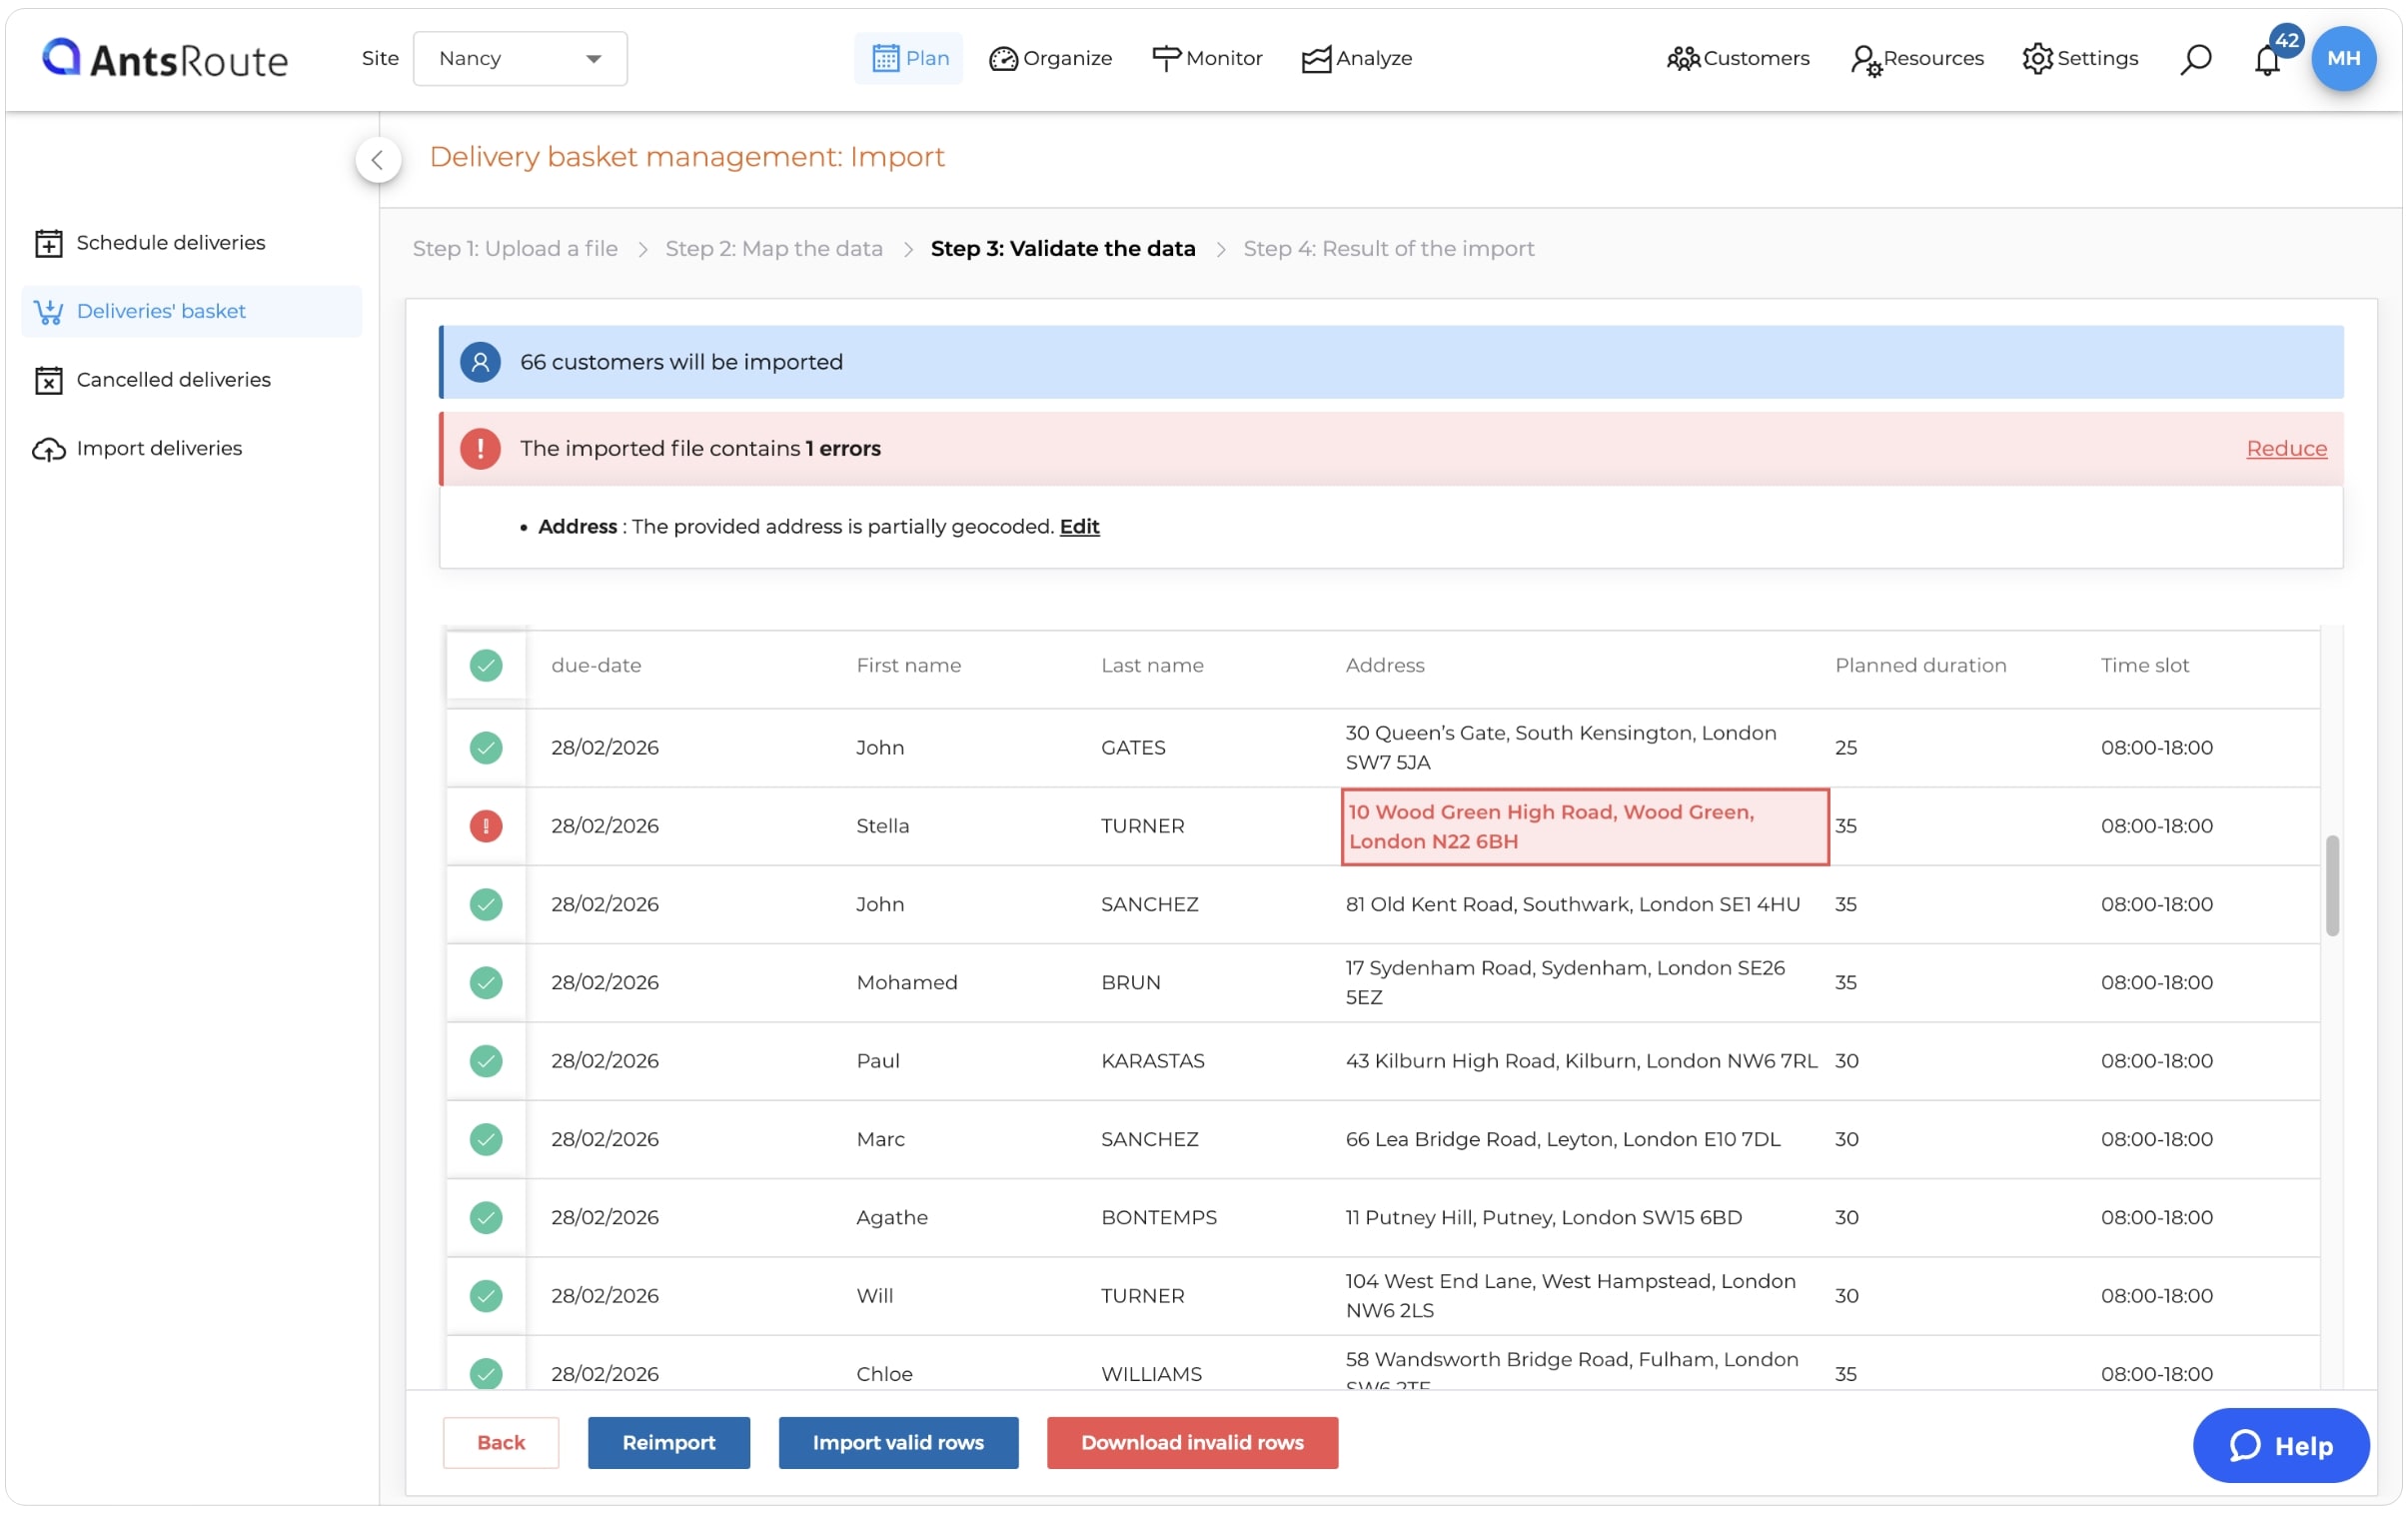Image resolution: width=2408 pixels, height=1513 pixels.
Task: Click the Reimport button
Action: click(x=668, y=1442)
